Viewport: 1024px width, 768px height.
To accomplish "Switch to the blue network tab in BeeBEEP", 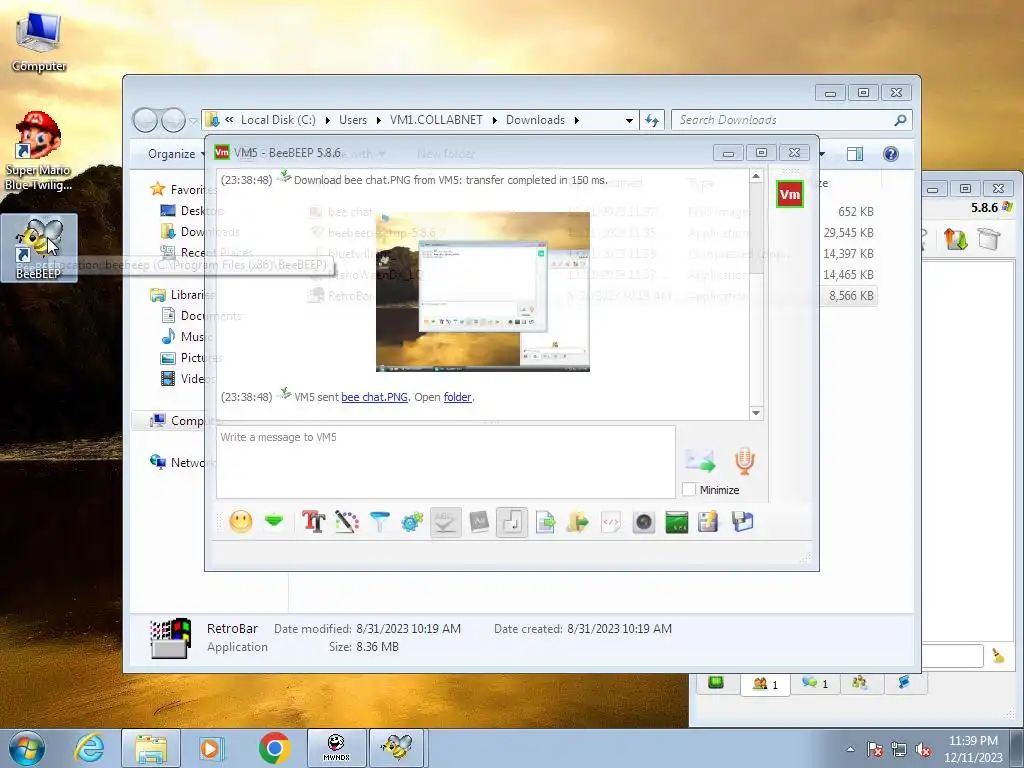I will 904,683.
